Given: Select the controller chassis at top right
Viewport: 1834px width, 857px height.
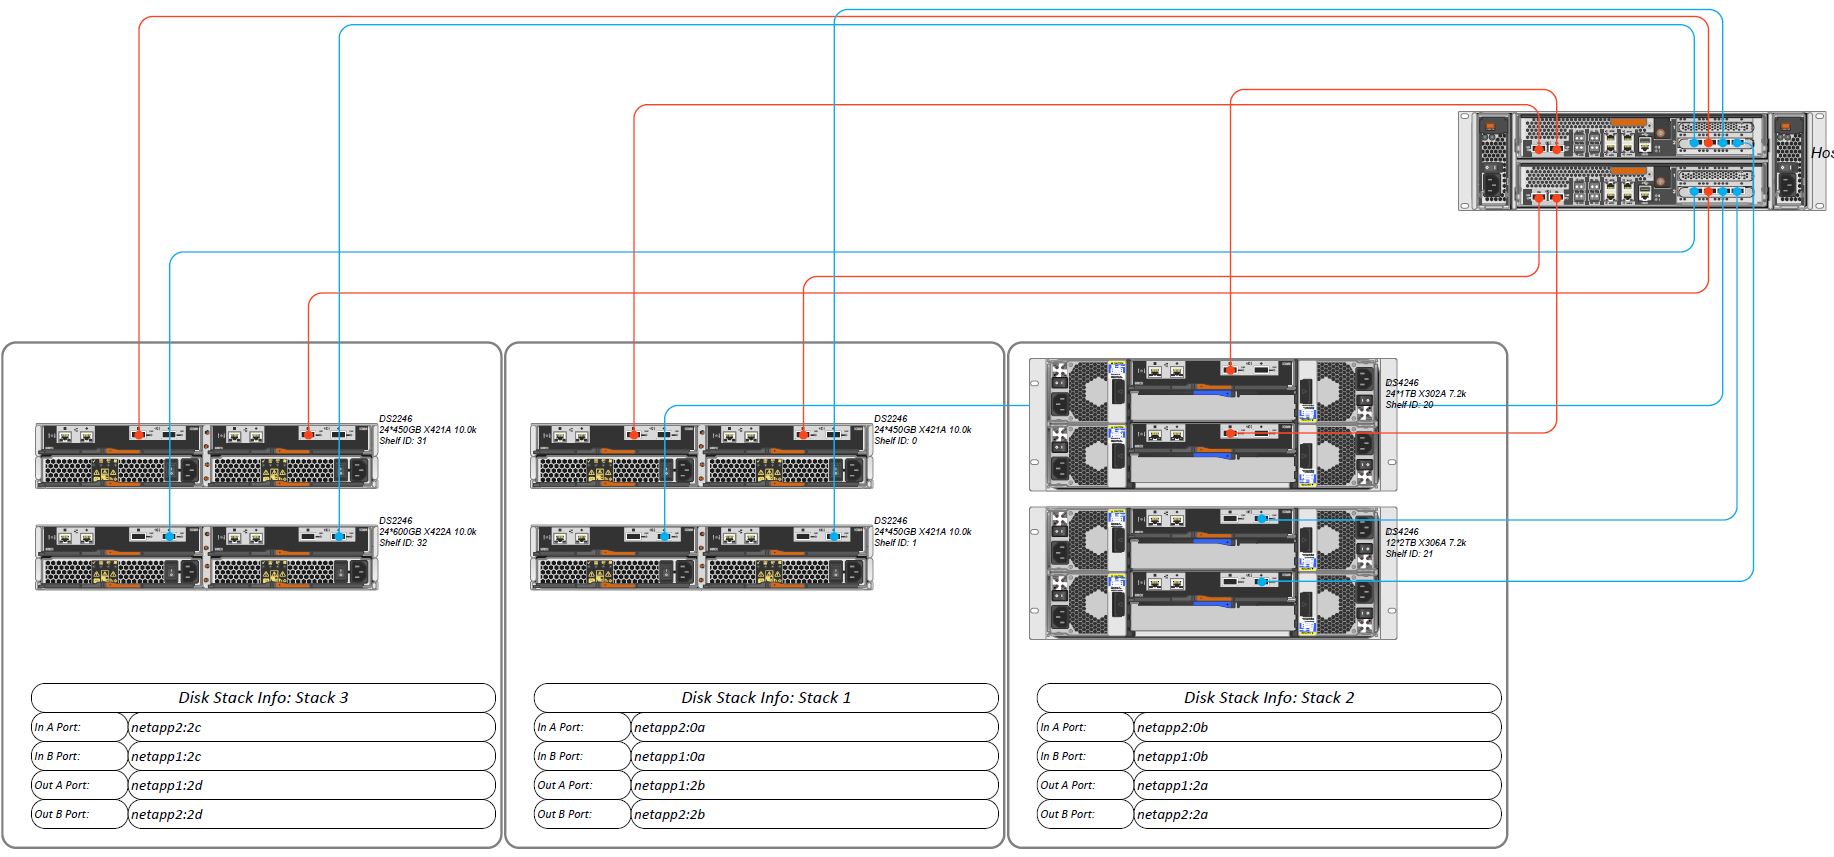Looking at the screenshot, I should click(x=1634, y=162).
